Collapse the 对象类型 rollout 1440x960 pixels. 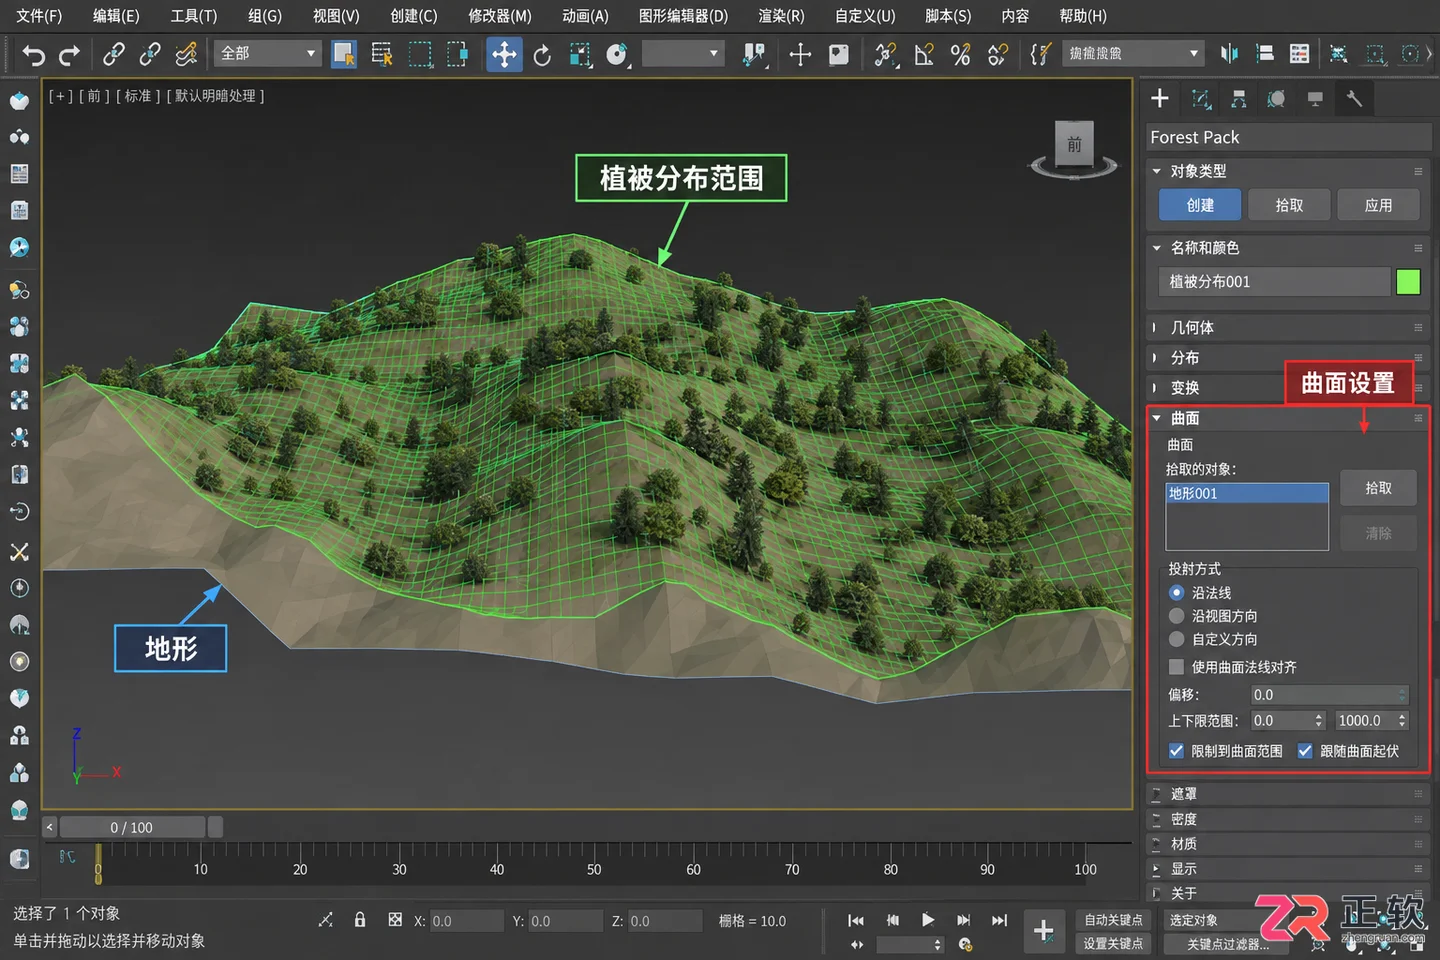point(1287,171)
